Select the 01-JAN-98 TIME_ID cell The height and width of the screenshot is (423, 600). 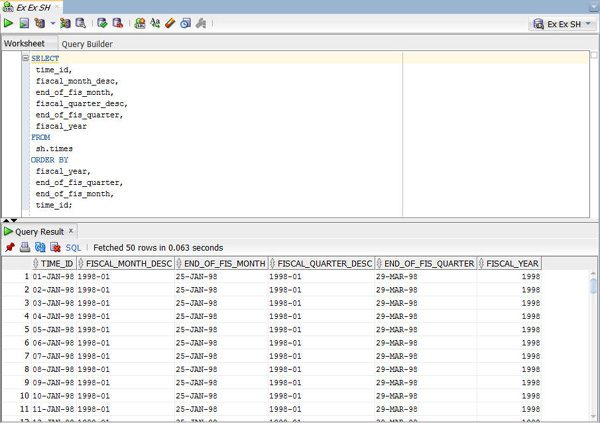click(x=53, y=277)
